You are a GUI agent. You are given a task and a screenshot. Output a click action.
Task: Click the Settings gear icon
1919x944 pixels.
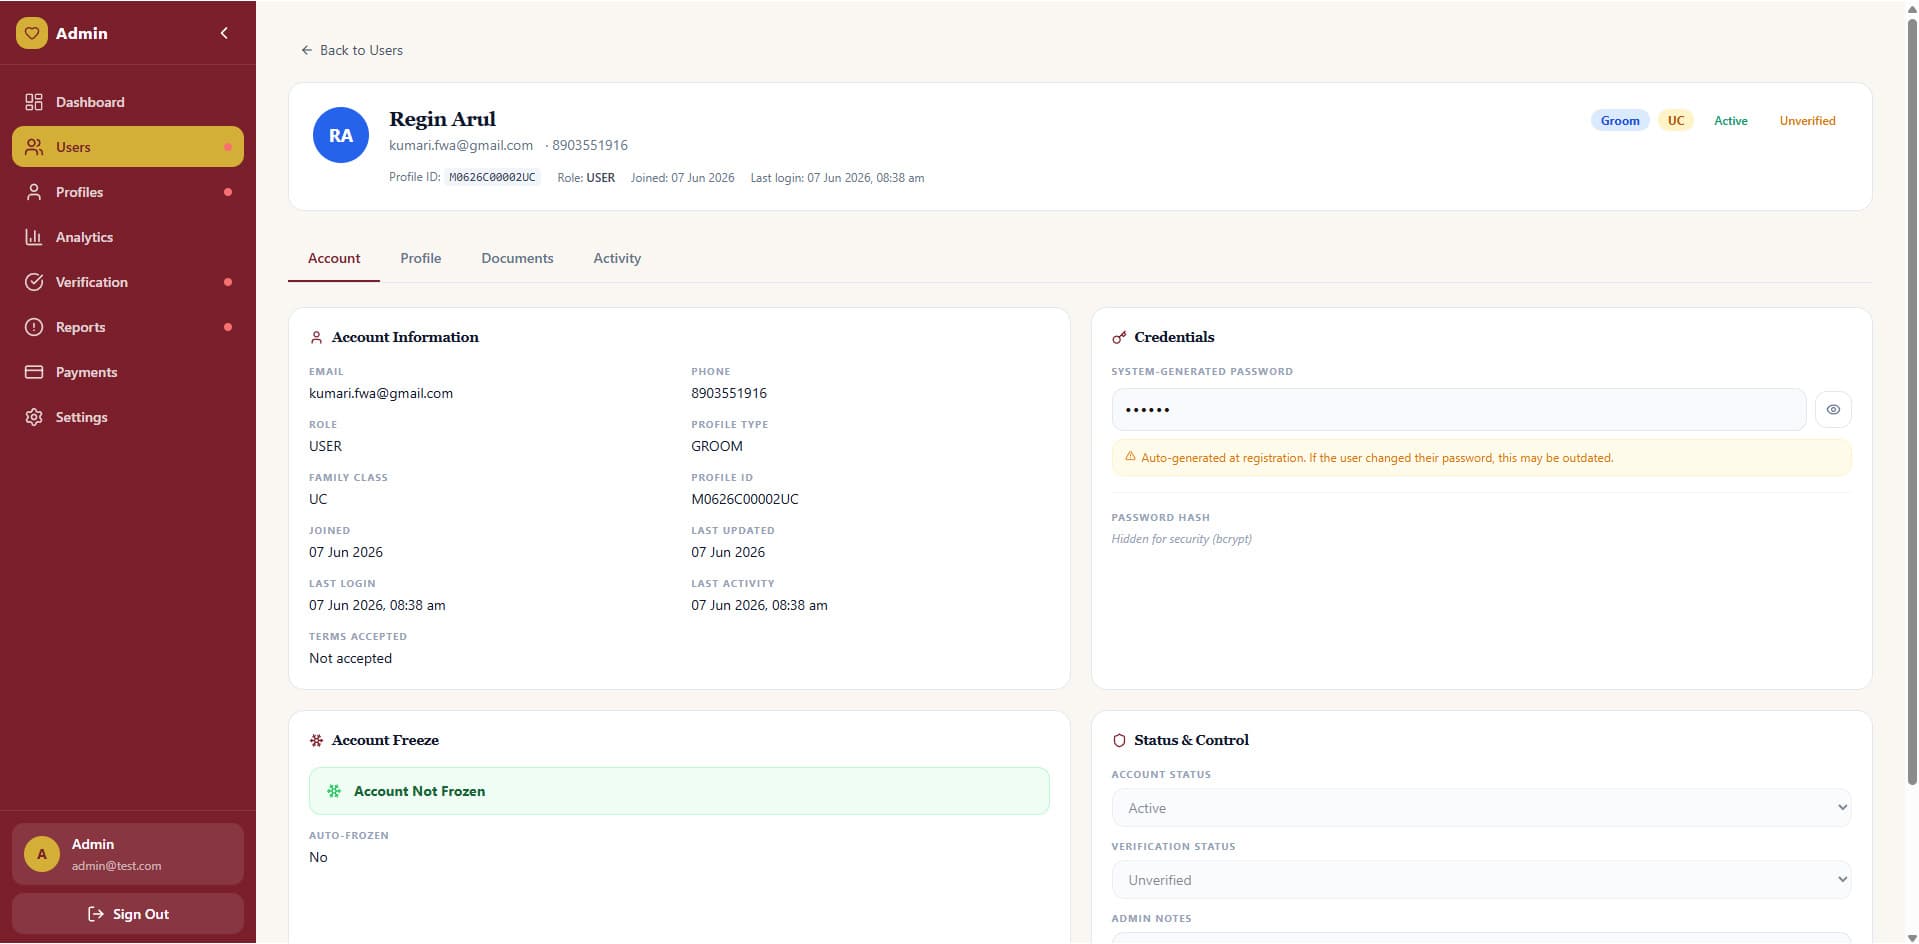click(x=34, y=417)
